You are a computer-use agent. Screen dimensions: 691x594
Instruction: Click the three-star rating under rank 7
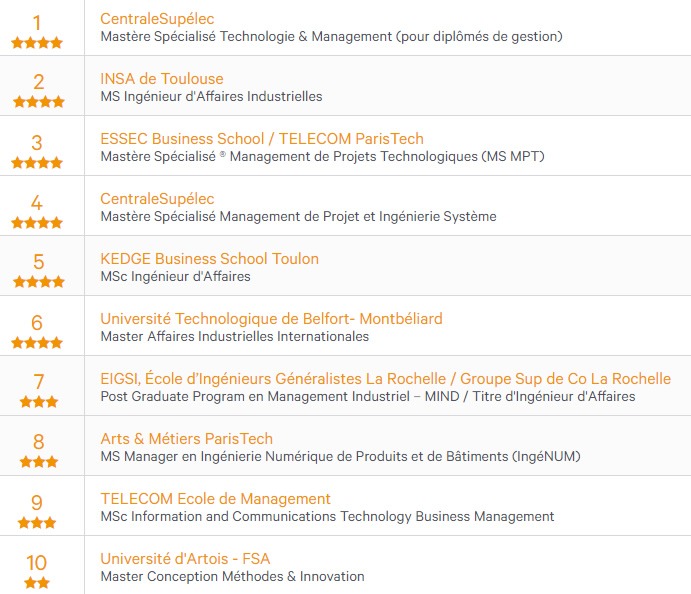tap(39, 402)
